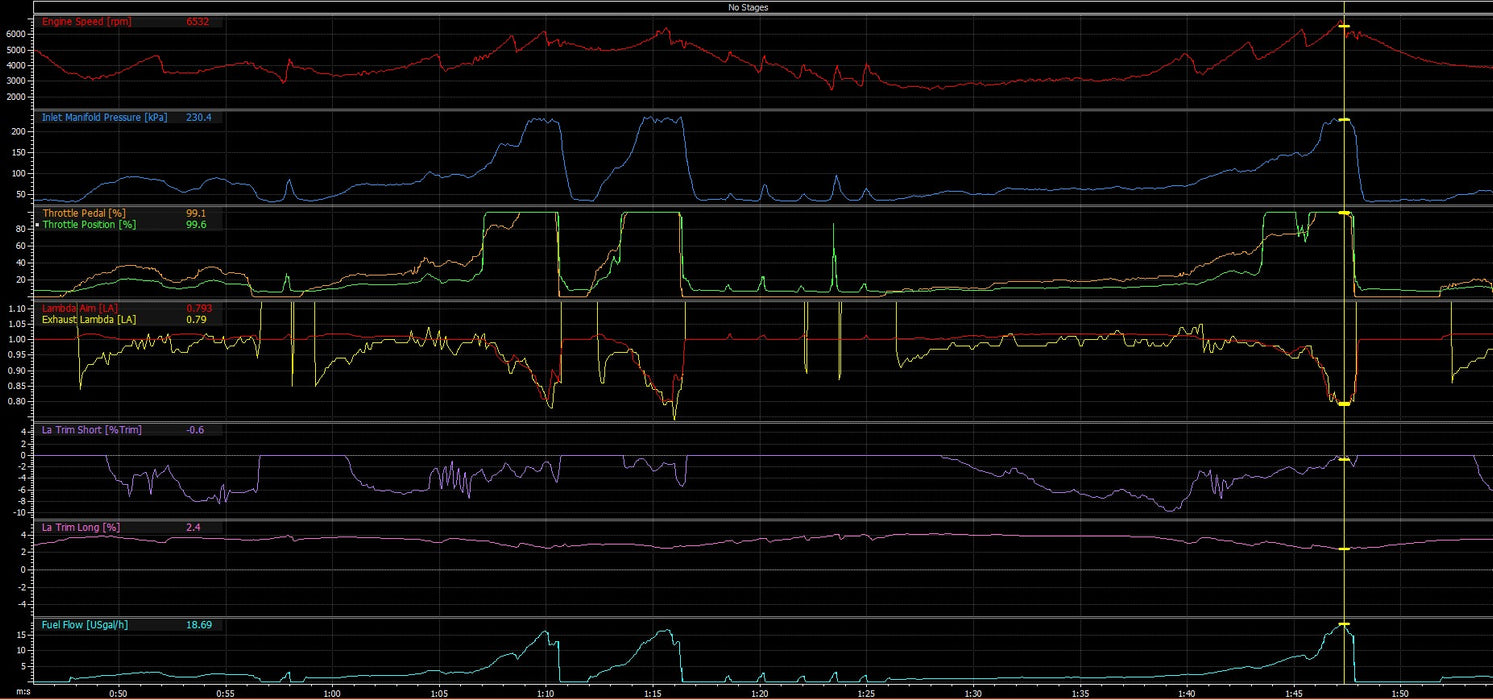This screenshot has width=1493, height=700.
Task: Click the yellow cursor marker on Fuel Flow trace
Action: coord(1344,625)
